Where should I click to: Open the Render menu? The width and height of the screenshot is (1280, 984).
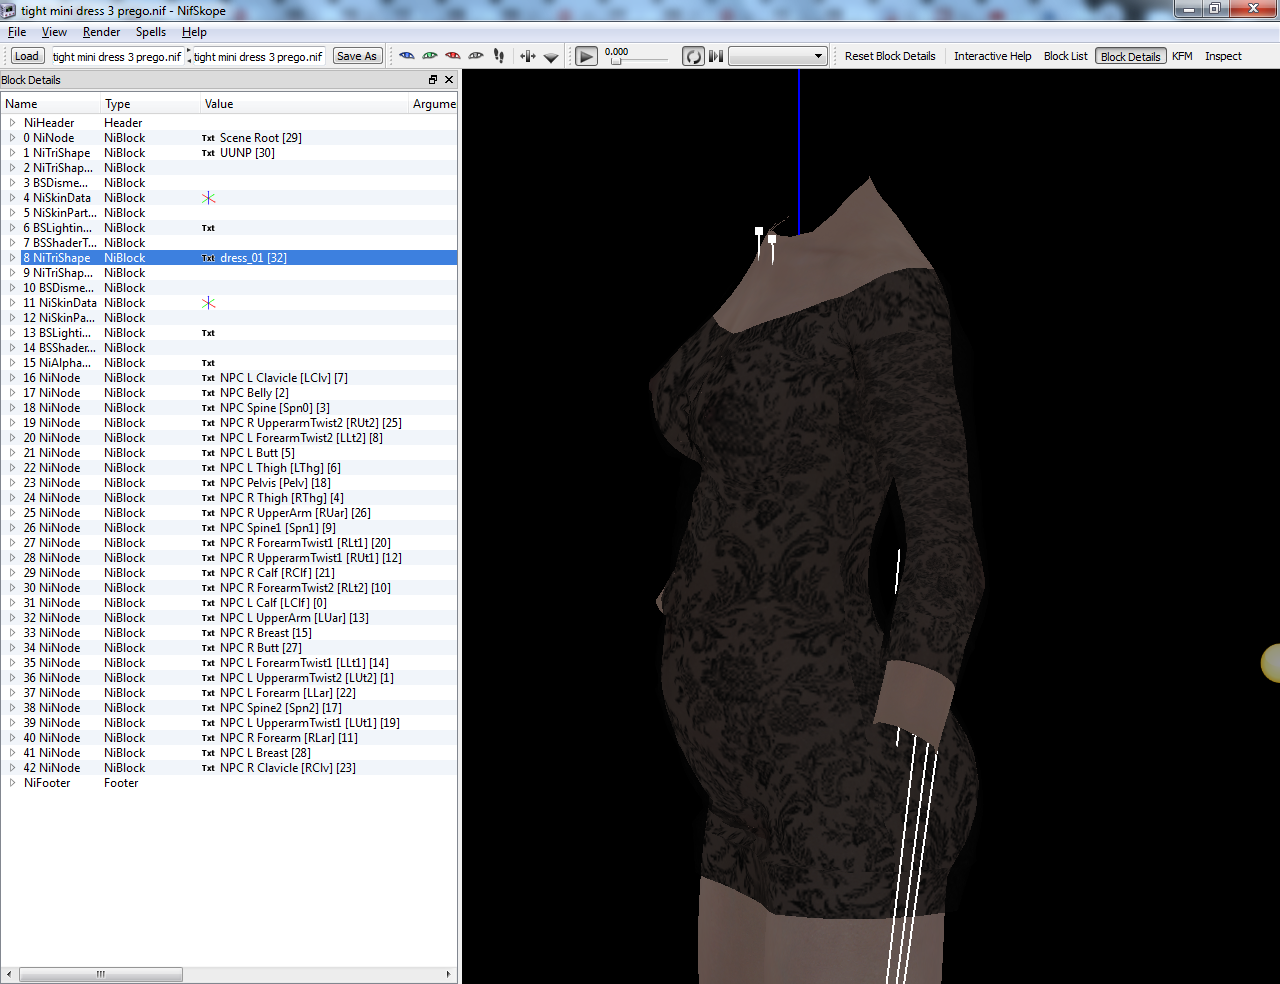101,32
